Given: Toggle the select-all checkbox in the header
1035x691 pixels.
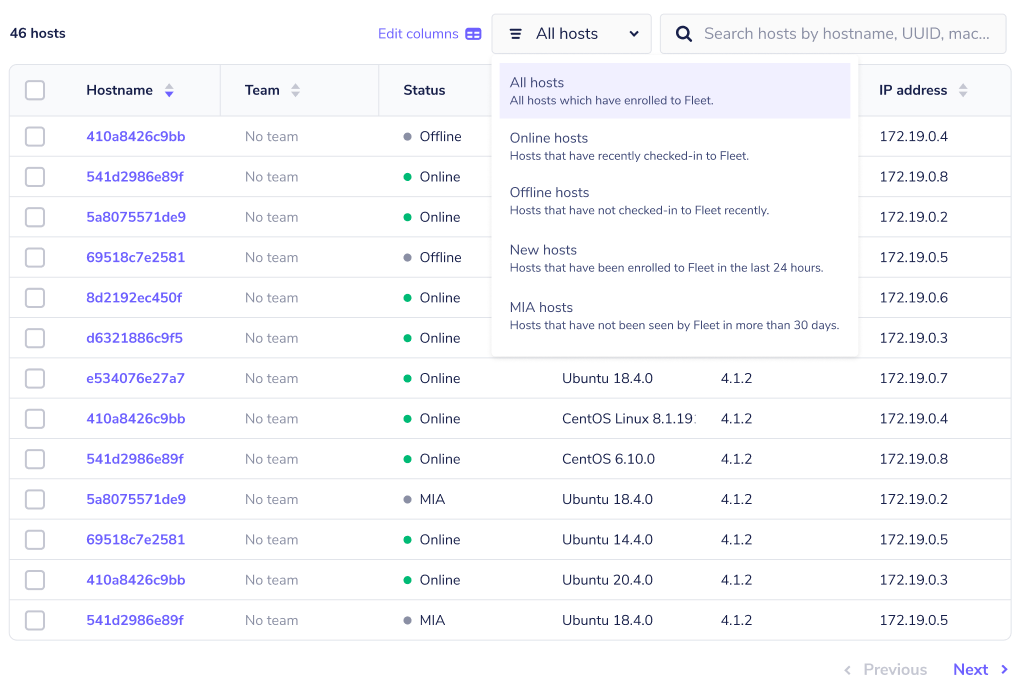Looking at the screenshot, I should point(35,90).
